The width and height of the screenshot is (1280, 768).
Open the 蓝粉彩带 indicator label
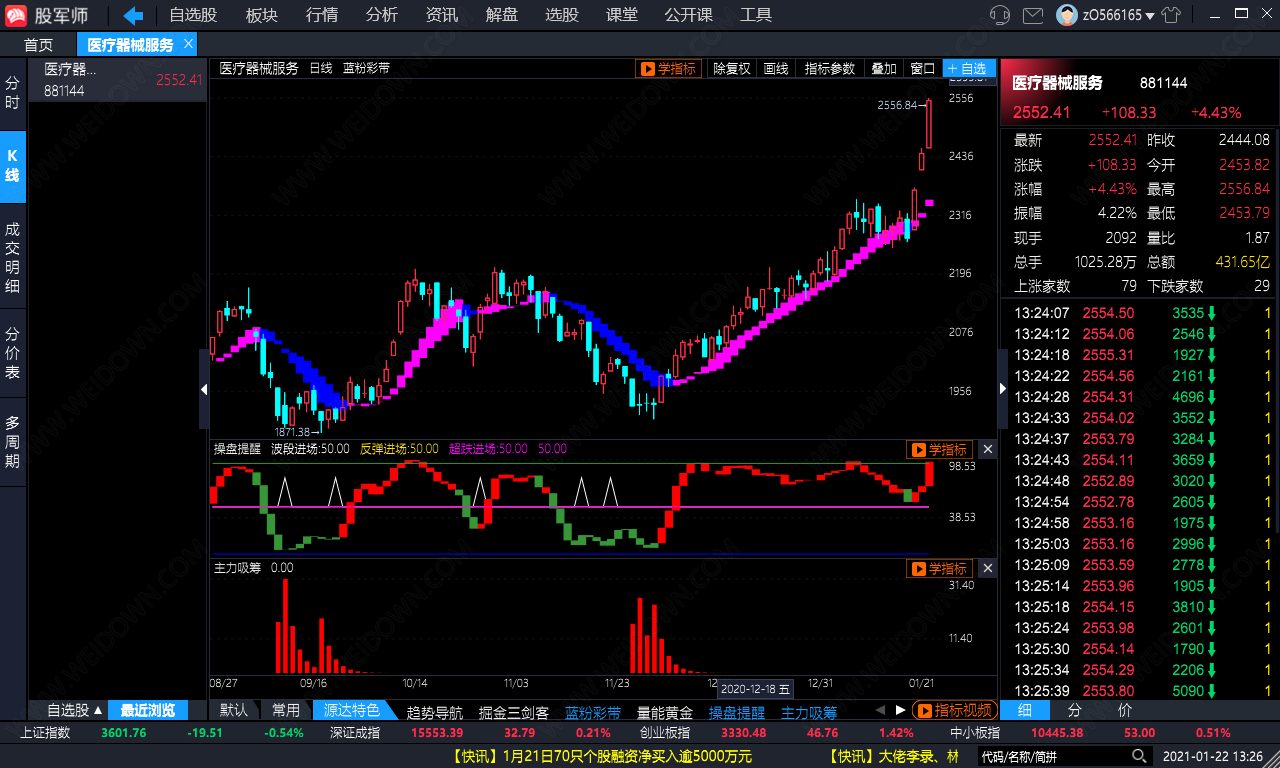pos(366,69)
